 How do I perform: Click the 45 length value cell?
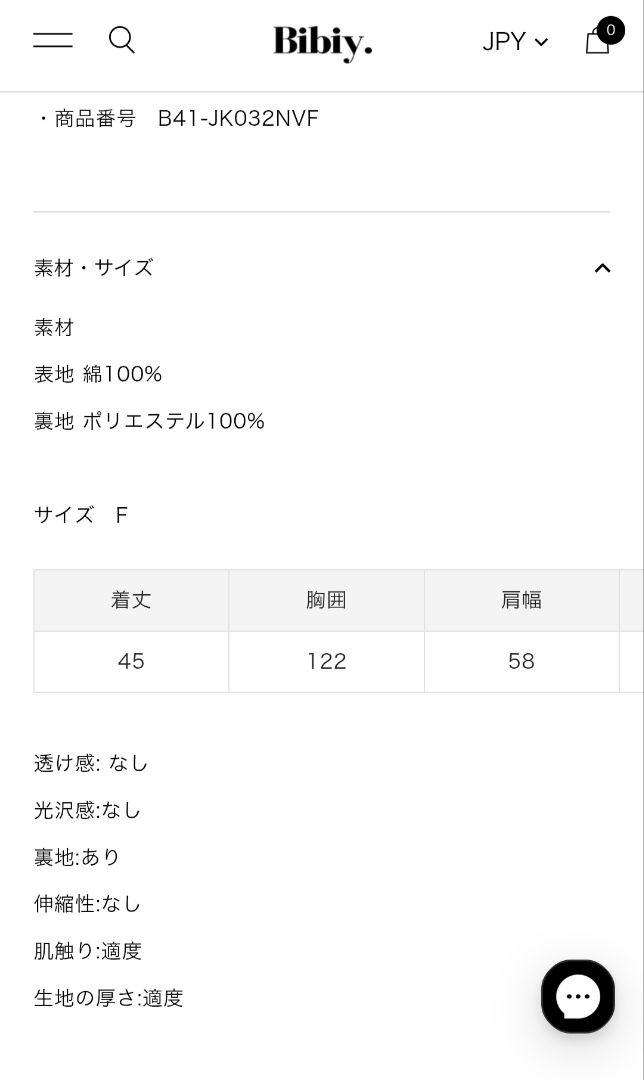click(x=131, y=662)
